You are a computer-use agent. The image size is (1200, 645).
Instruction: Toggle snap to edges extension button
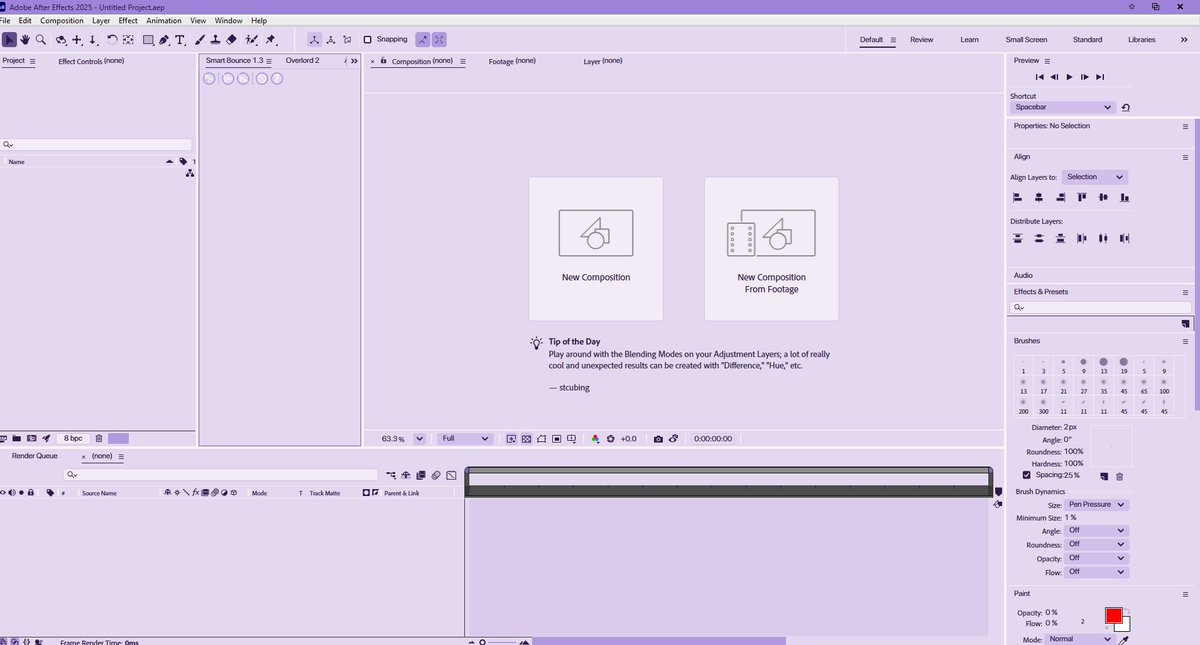coord(423,40)
